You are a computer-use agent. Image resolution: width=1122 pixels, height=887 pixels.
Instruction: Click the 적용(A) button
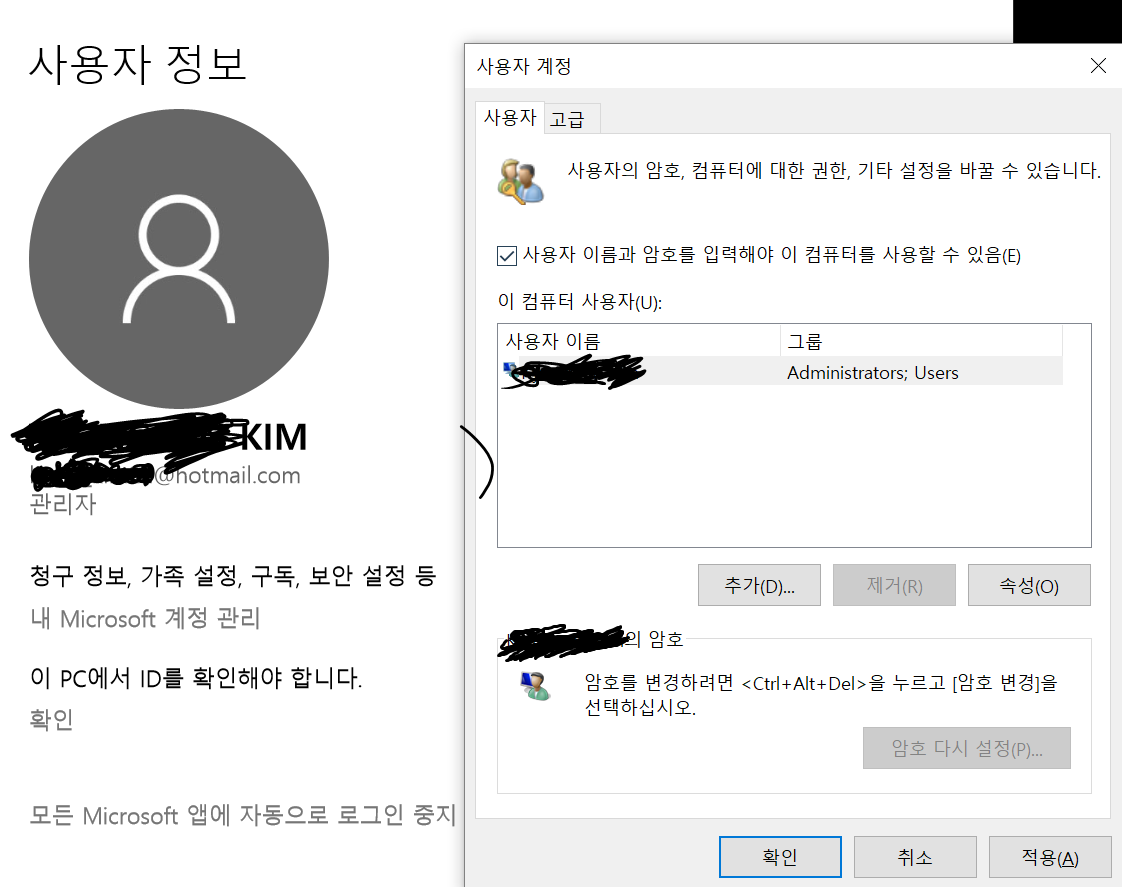point(1050,857)
